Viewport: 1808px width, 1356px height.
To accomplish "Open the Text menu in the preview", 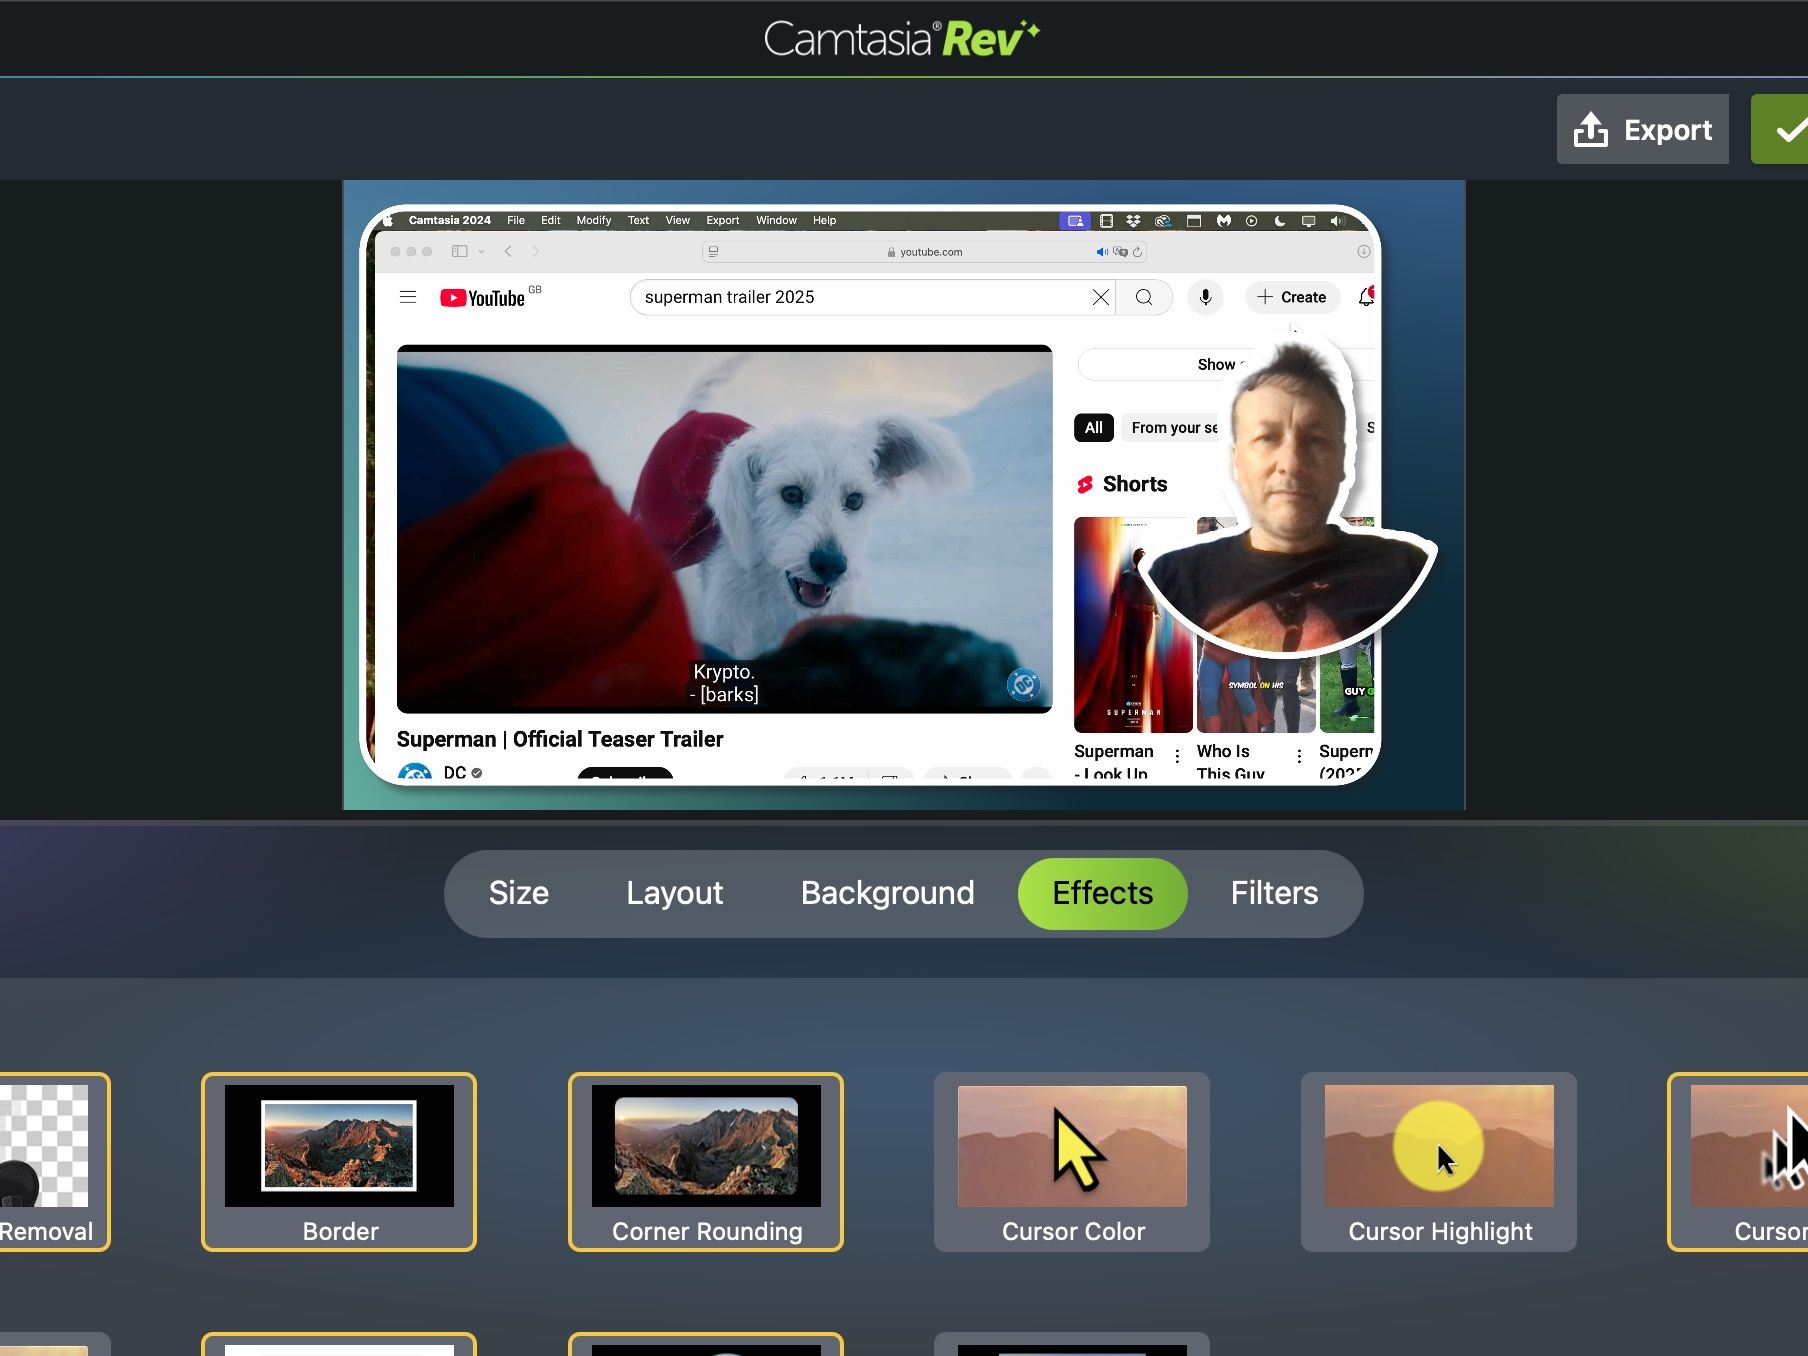I will [x=638, y=220].
